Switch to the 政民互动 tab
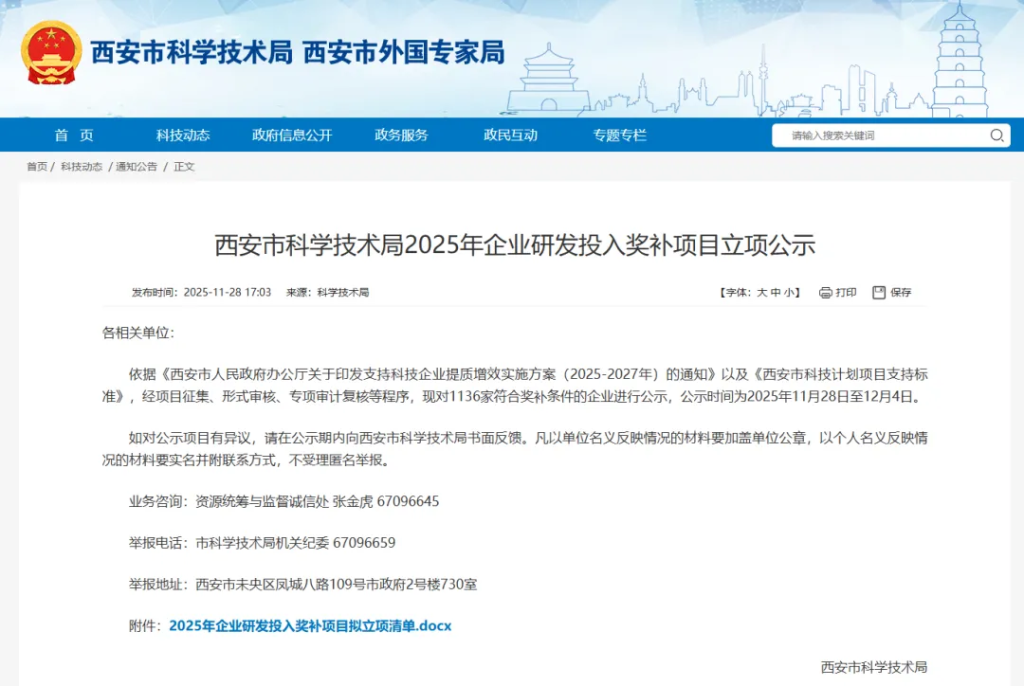This screenshot has height=686, width=1024. 513,135
